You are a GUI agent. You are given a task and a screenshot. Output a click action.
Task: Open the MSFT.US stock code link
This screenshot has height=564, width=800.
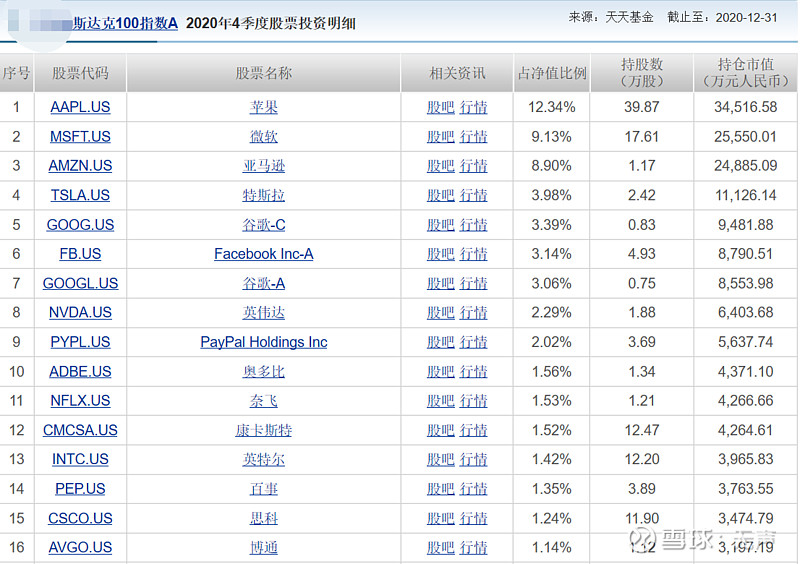(x=80, y=137)
